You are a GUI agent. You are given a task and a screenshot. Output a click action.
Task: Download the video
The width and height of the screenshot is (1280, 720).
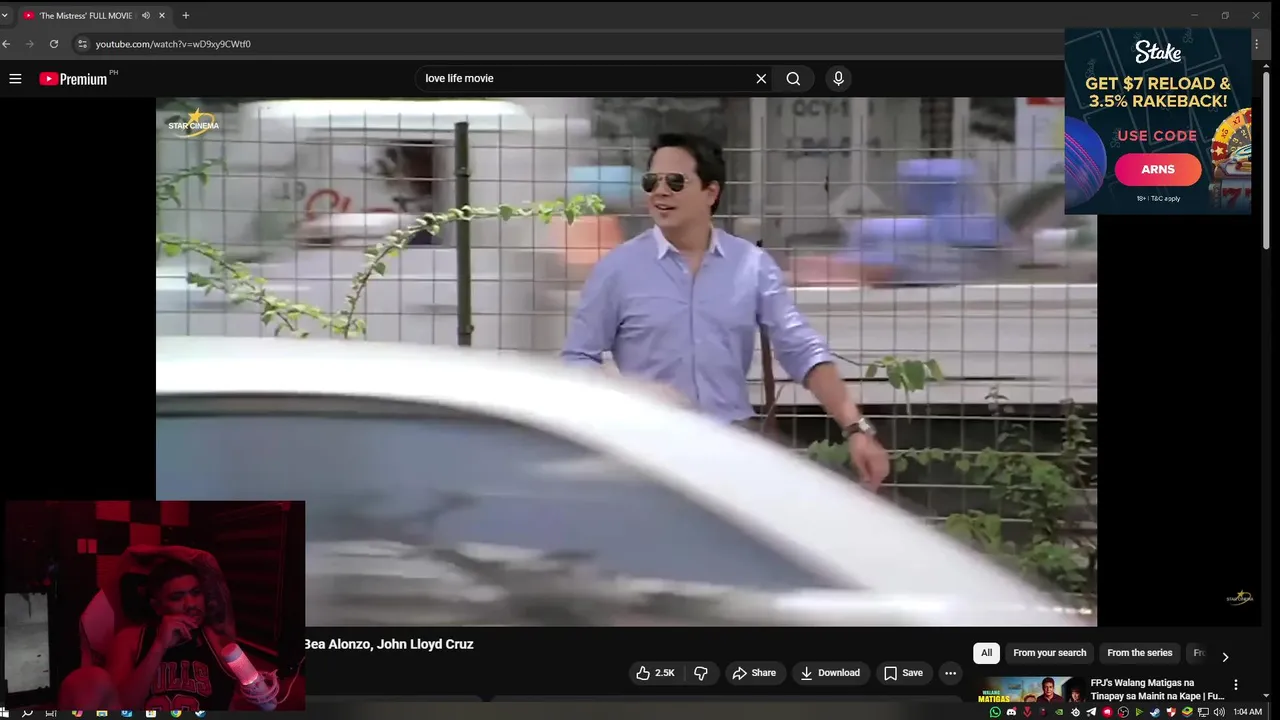[830, 673]
